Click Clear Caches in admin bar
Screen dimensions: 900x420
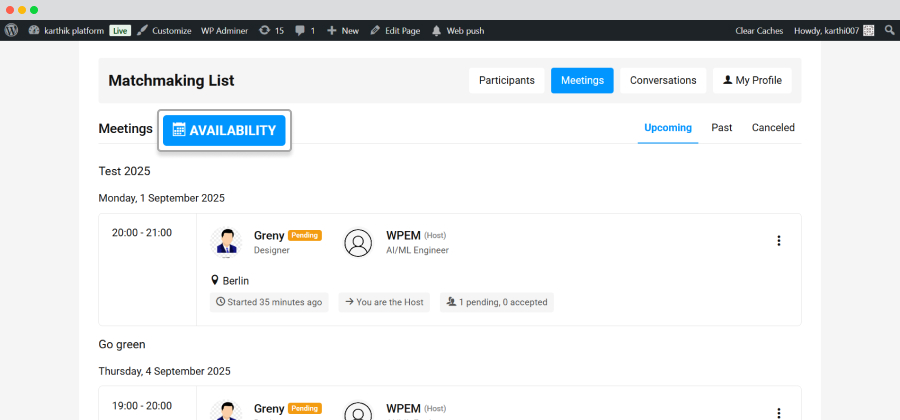(759, 31)
